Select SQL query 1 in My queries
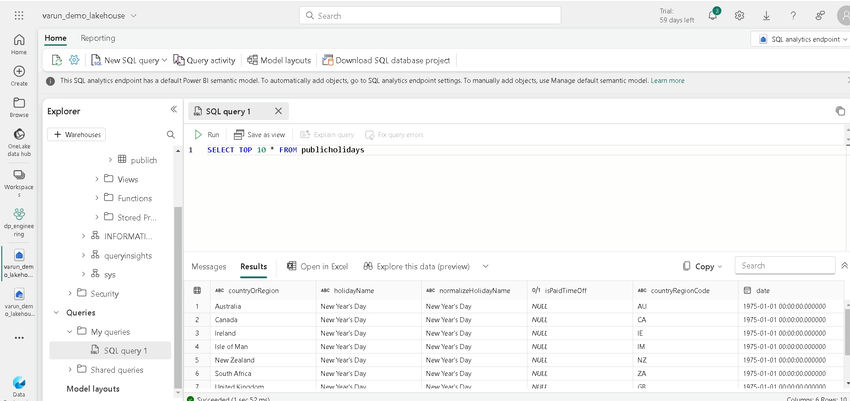This screenshot has width=850, height=401. tap(110, 351)
